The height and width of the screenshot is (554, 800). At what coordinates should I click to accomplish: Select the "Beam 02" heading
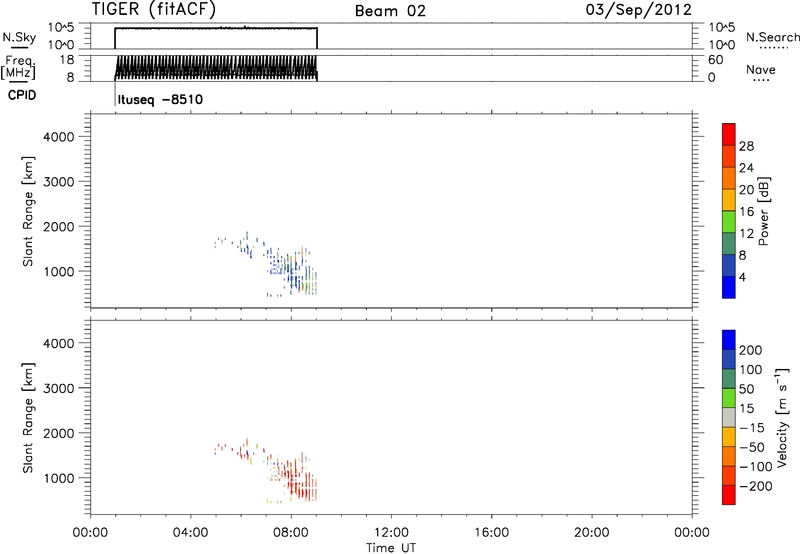tap(390, 11)
